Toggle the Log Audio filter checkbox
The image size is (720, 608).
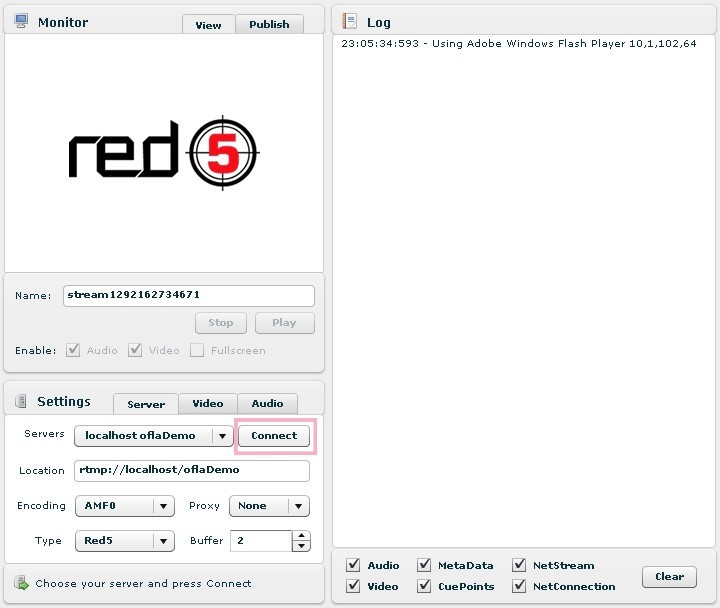coord(353,565)
